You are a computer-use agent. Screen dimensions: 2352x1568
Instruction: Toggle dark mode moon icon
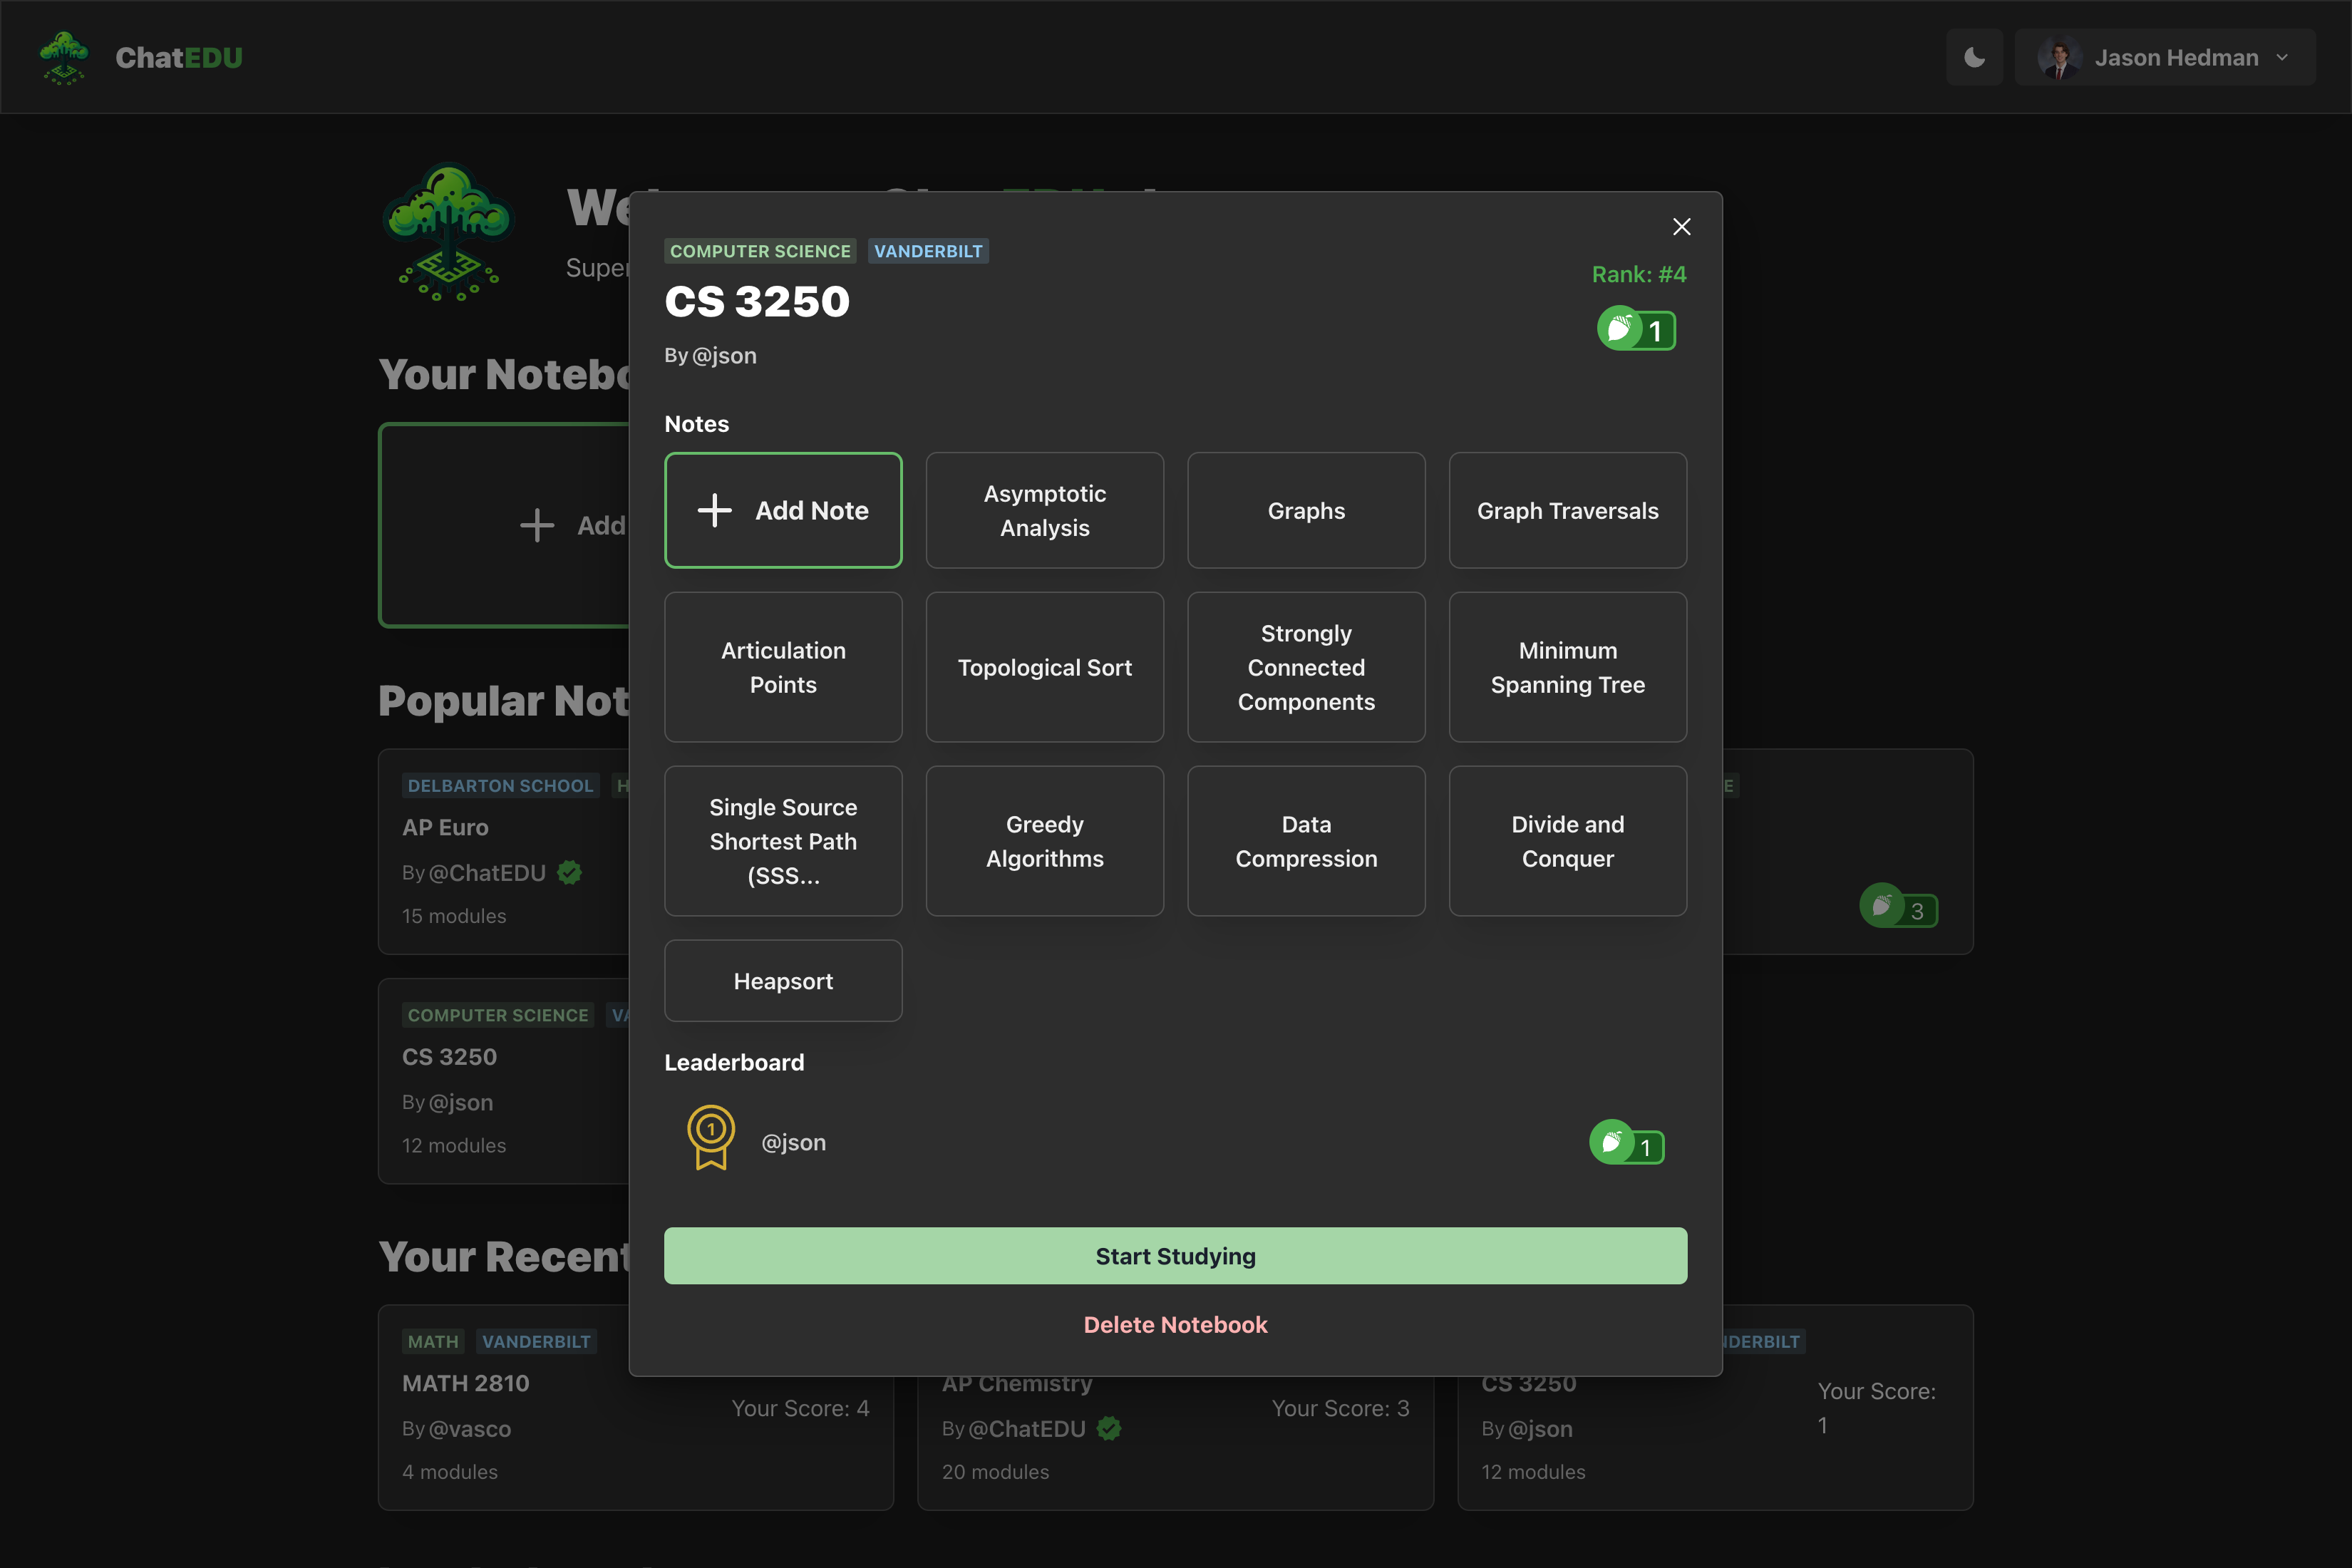(x=1974, y=57)
